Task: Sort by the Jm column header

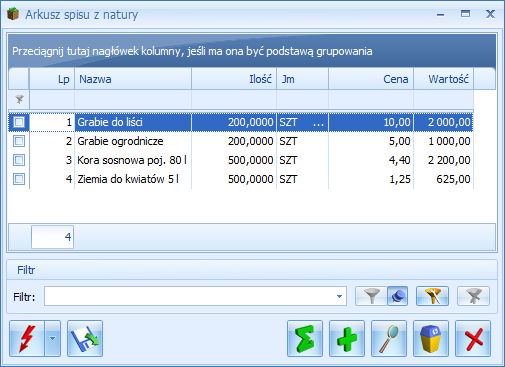Action: click(x=303, y=79)
